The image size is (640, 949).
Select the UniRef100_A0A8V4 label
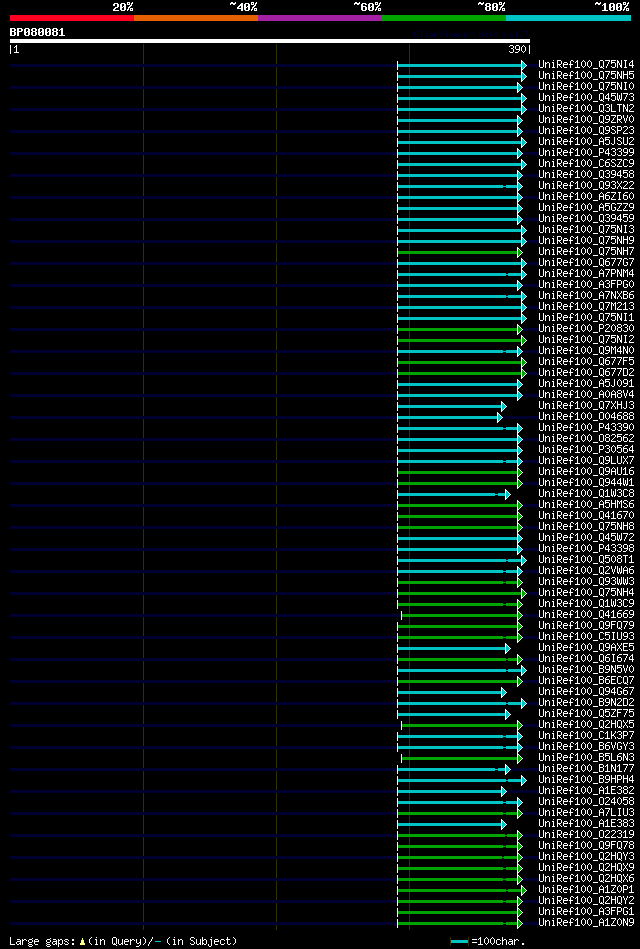point(586,395)
